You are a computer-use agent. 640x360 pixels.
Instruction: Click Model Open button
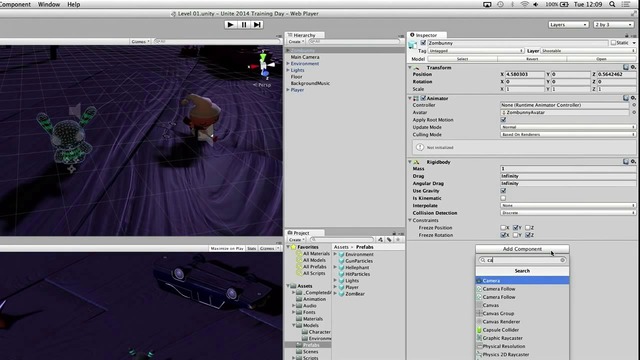(601, 59)
